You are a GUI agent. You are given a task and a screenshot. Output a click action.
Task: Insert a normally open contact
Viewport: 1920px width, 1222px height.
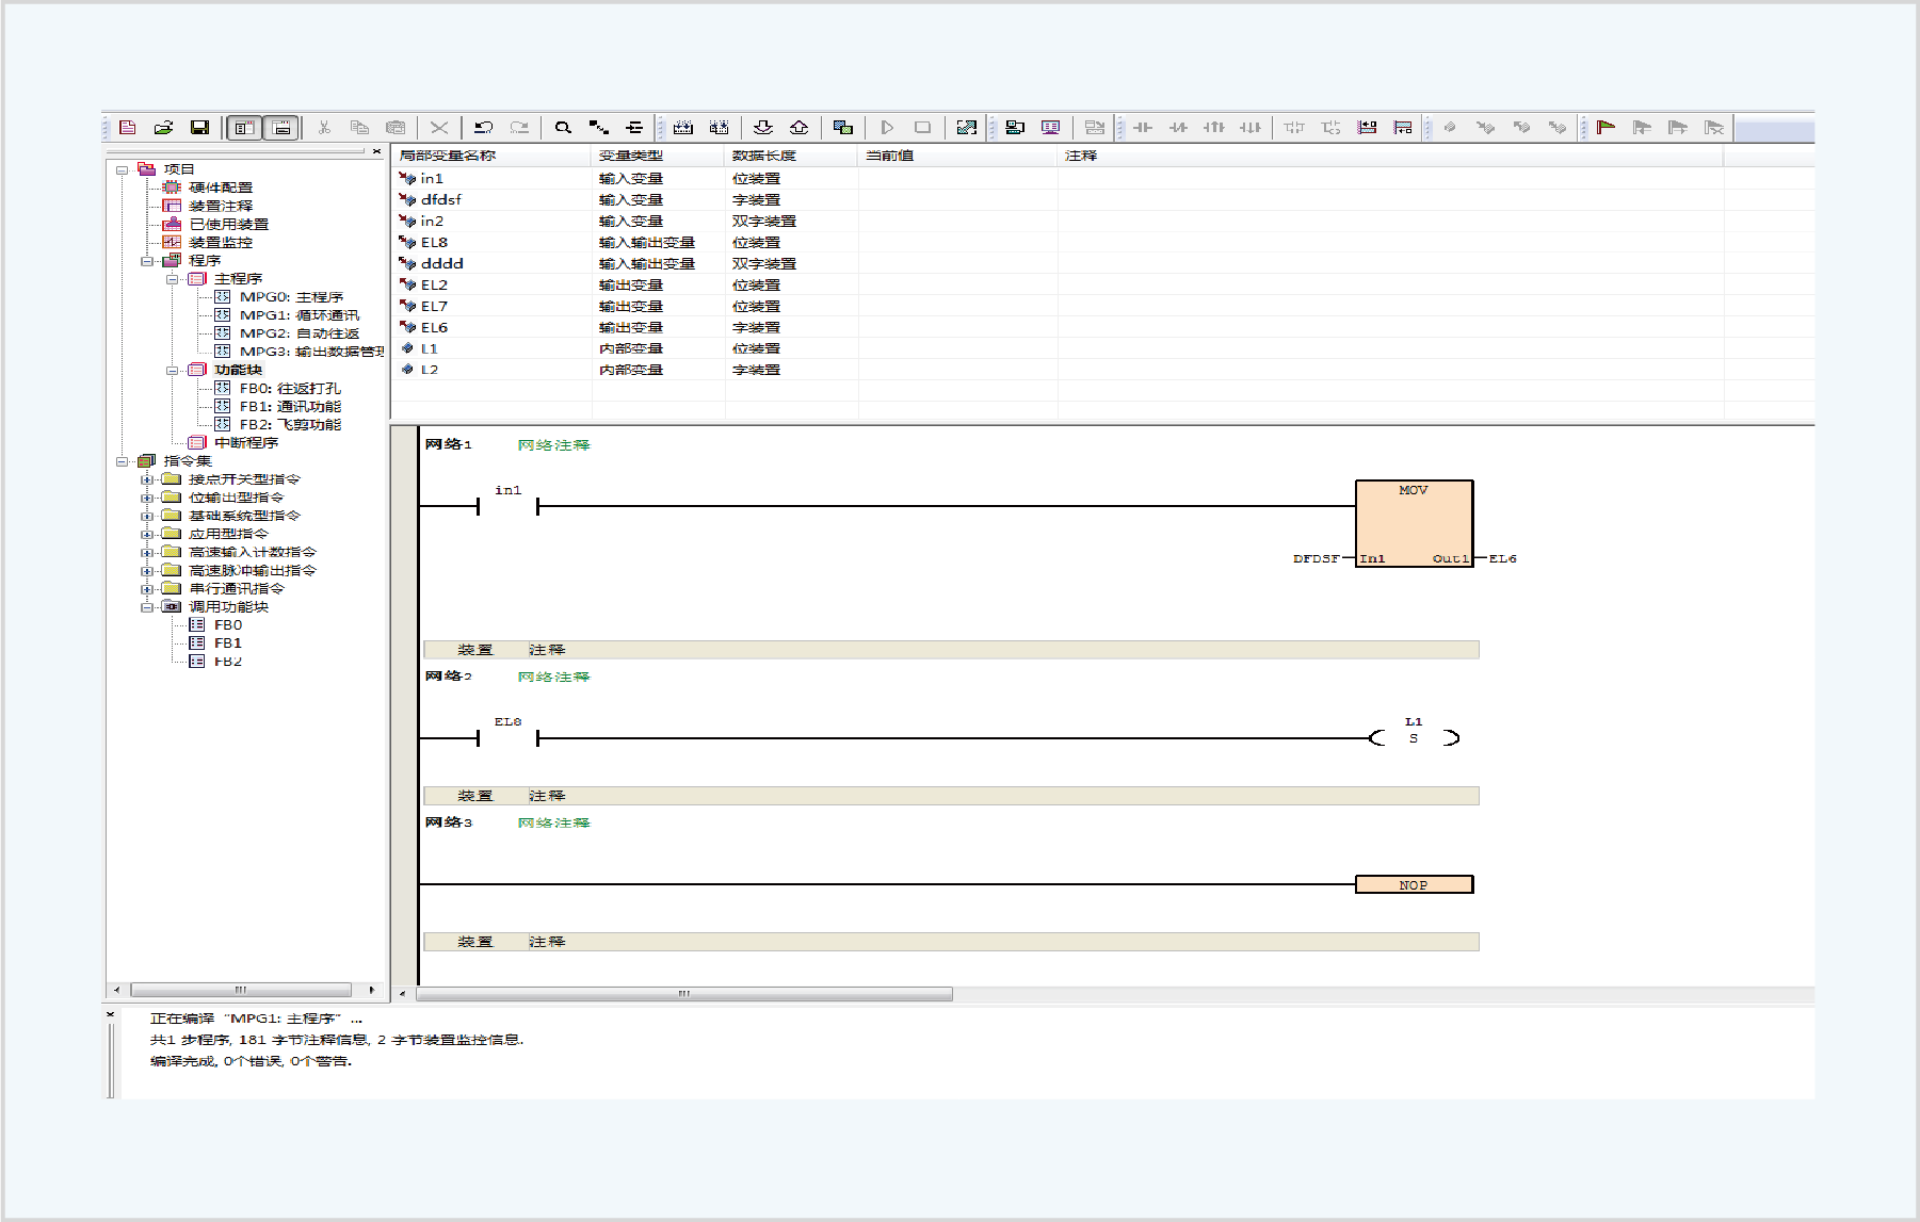coord(1144,127)
